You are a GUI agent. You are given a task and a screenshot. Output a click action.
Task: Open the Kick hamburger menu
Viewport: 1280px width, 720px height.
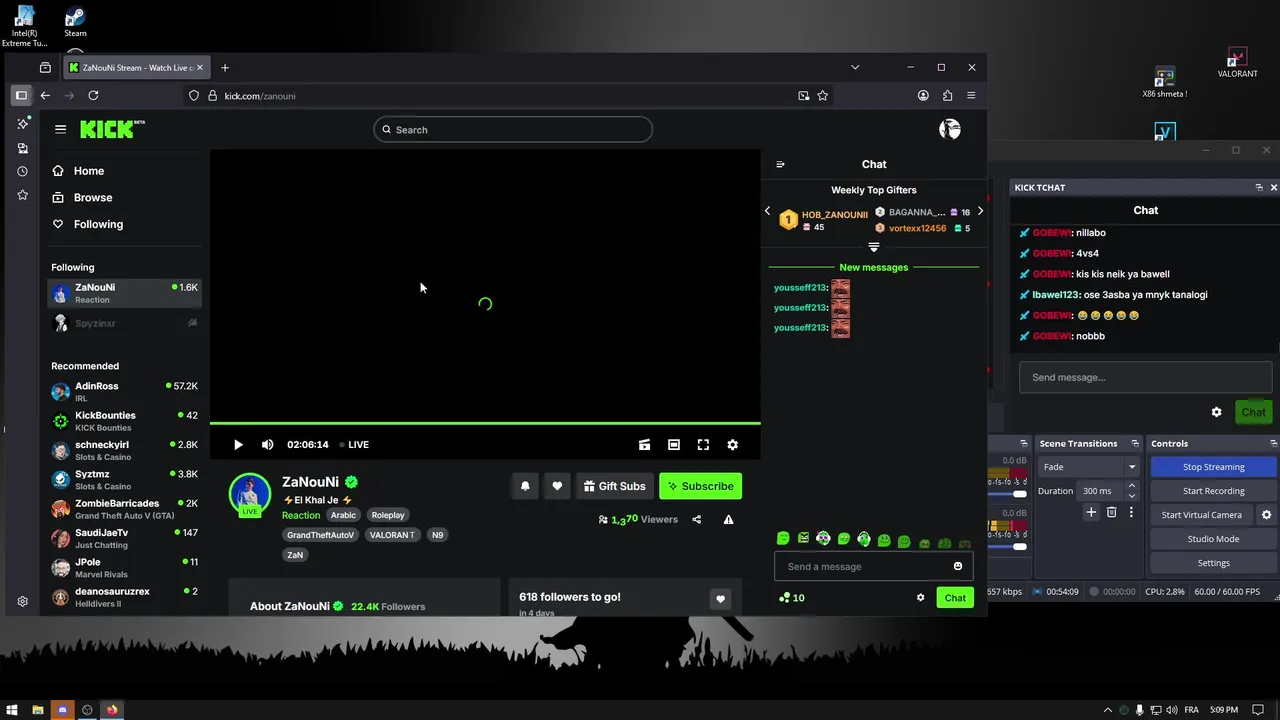click(x=60, y=129)
